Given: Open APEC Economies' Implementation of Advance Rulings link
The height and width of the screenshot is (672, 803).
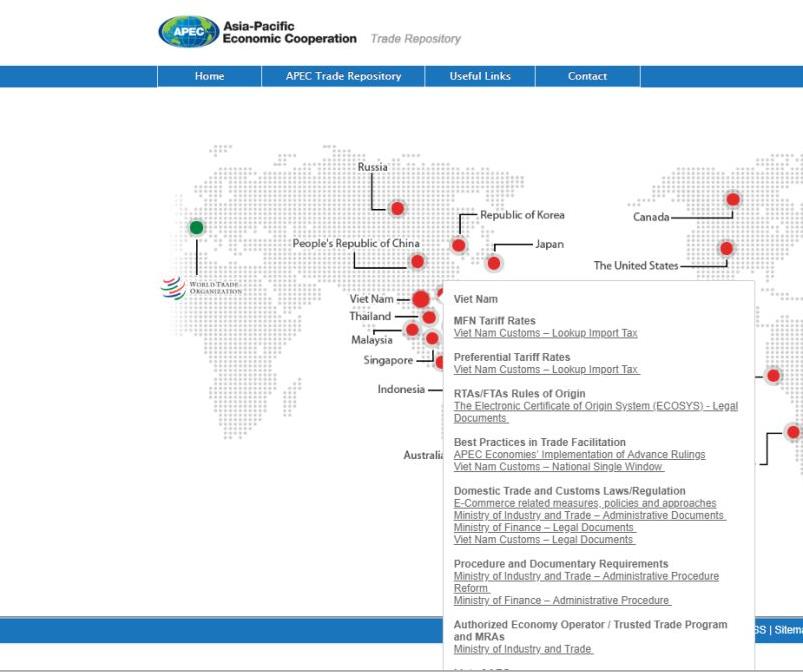Looking at the screenshot, I should (x=579, y=454).
